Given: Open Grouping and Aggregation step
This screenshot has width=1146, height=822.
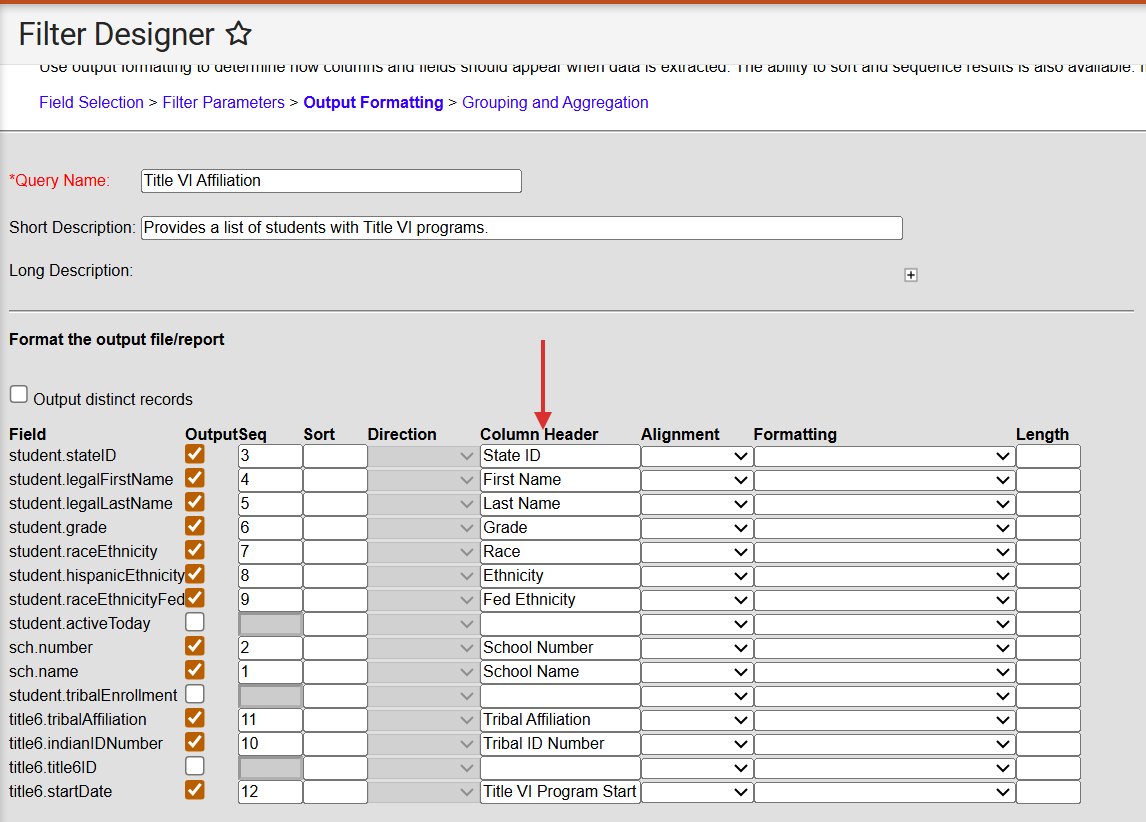Looking at the screenshot, I should point(555,102).
